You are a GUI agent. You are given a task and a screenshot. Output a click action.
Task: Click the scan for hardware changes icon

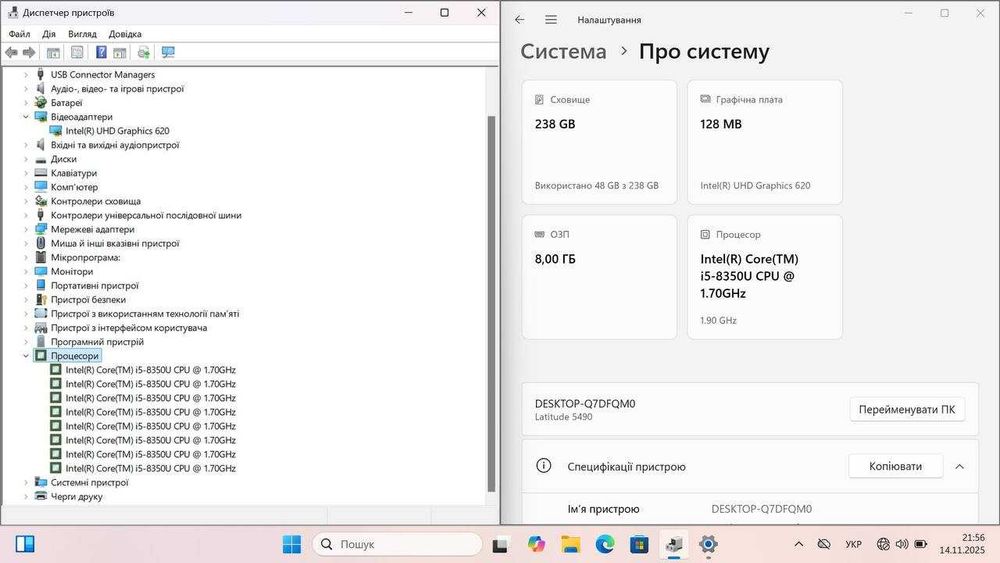pyautogui.click(x=143, y=52)
